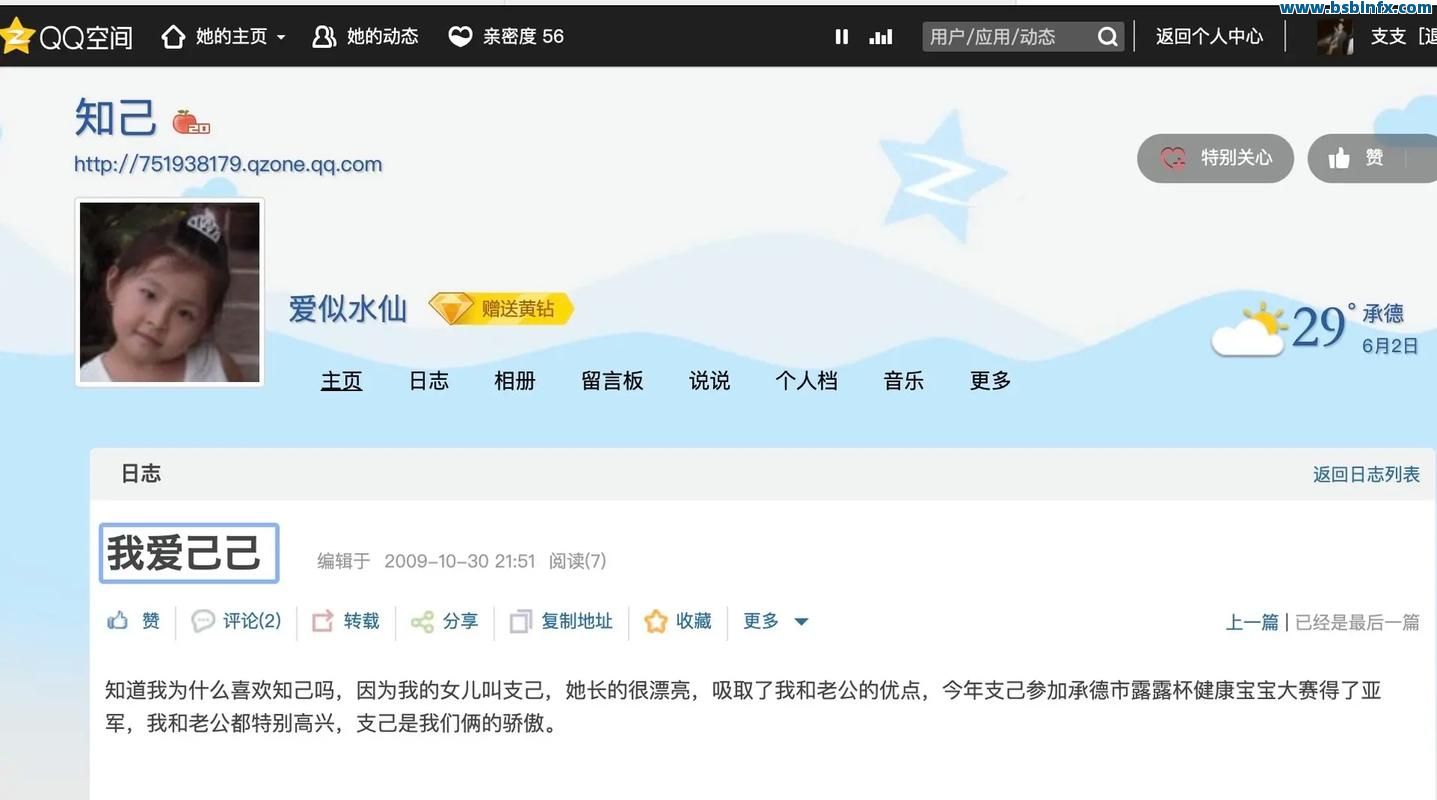1437x800 pixels.
Task: Like the post with thumbs-up 赞 icon
Action: coord(118,621)
